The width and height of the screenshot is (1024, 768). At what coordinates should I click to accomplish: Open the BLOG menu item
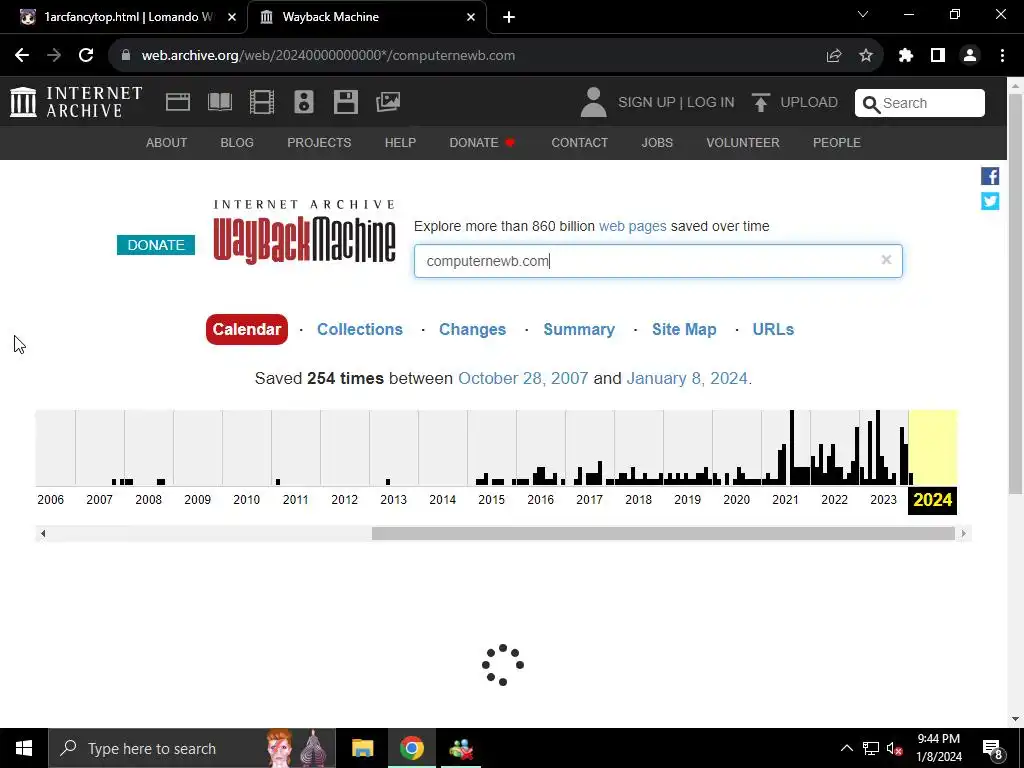coord(237,142)
